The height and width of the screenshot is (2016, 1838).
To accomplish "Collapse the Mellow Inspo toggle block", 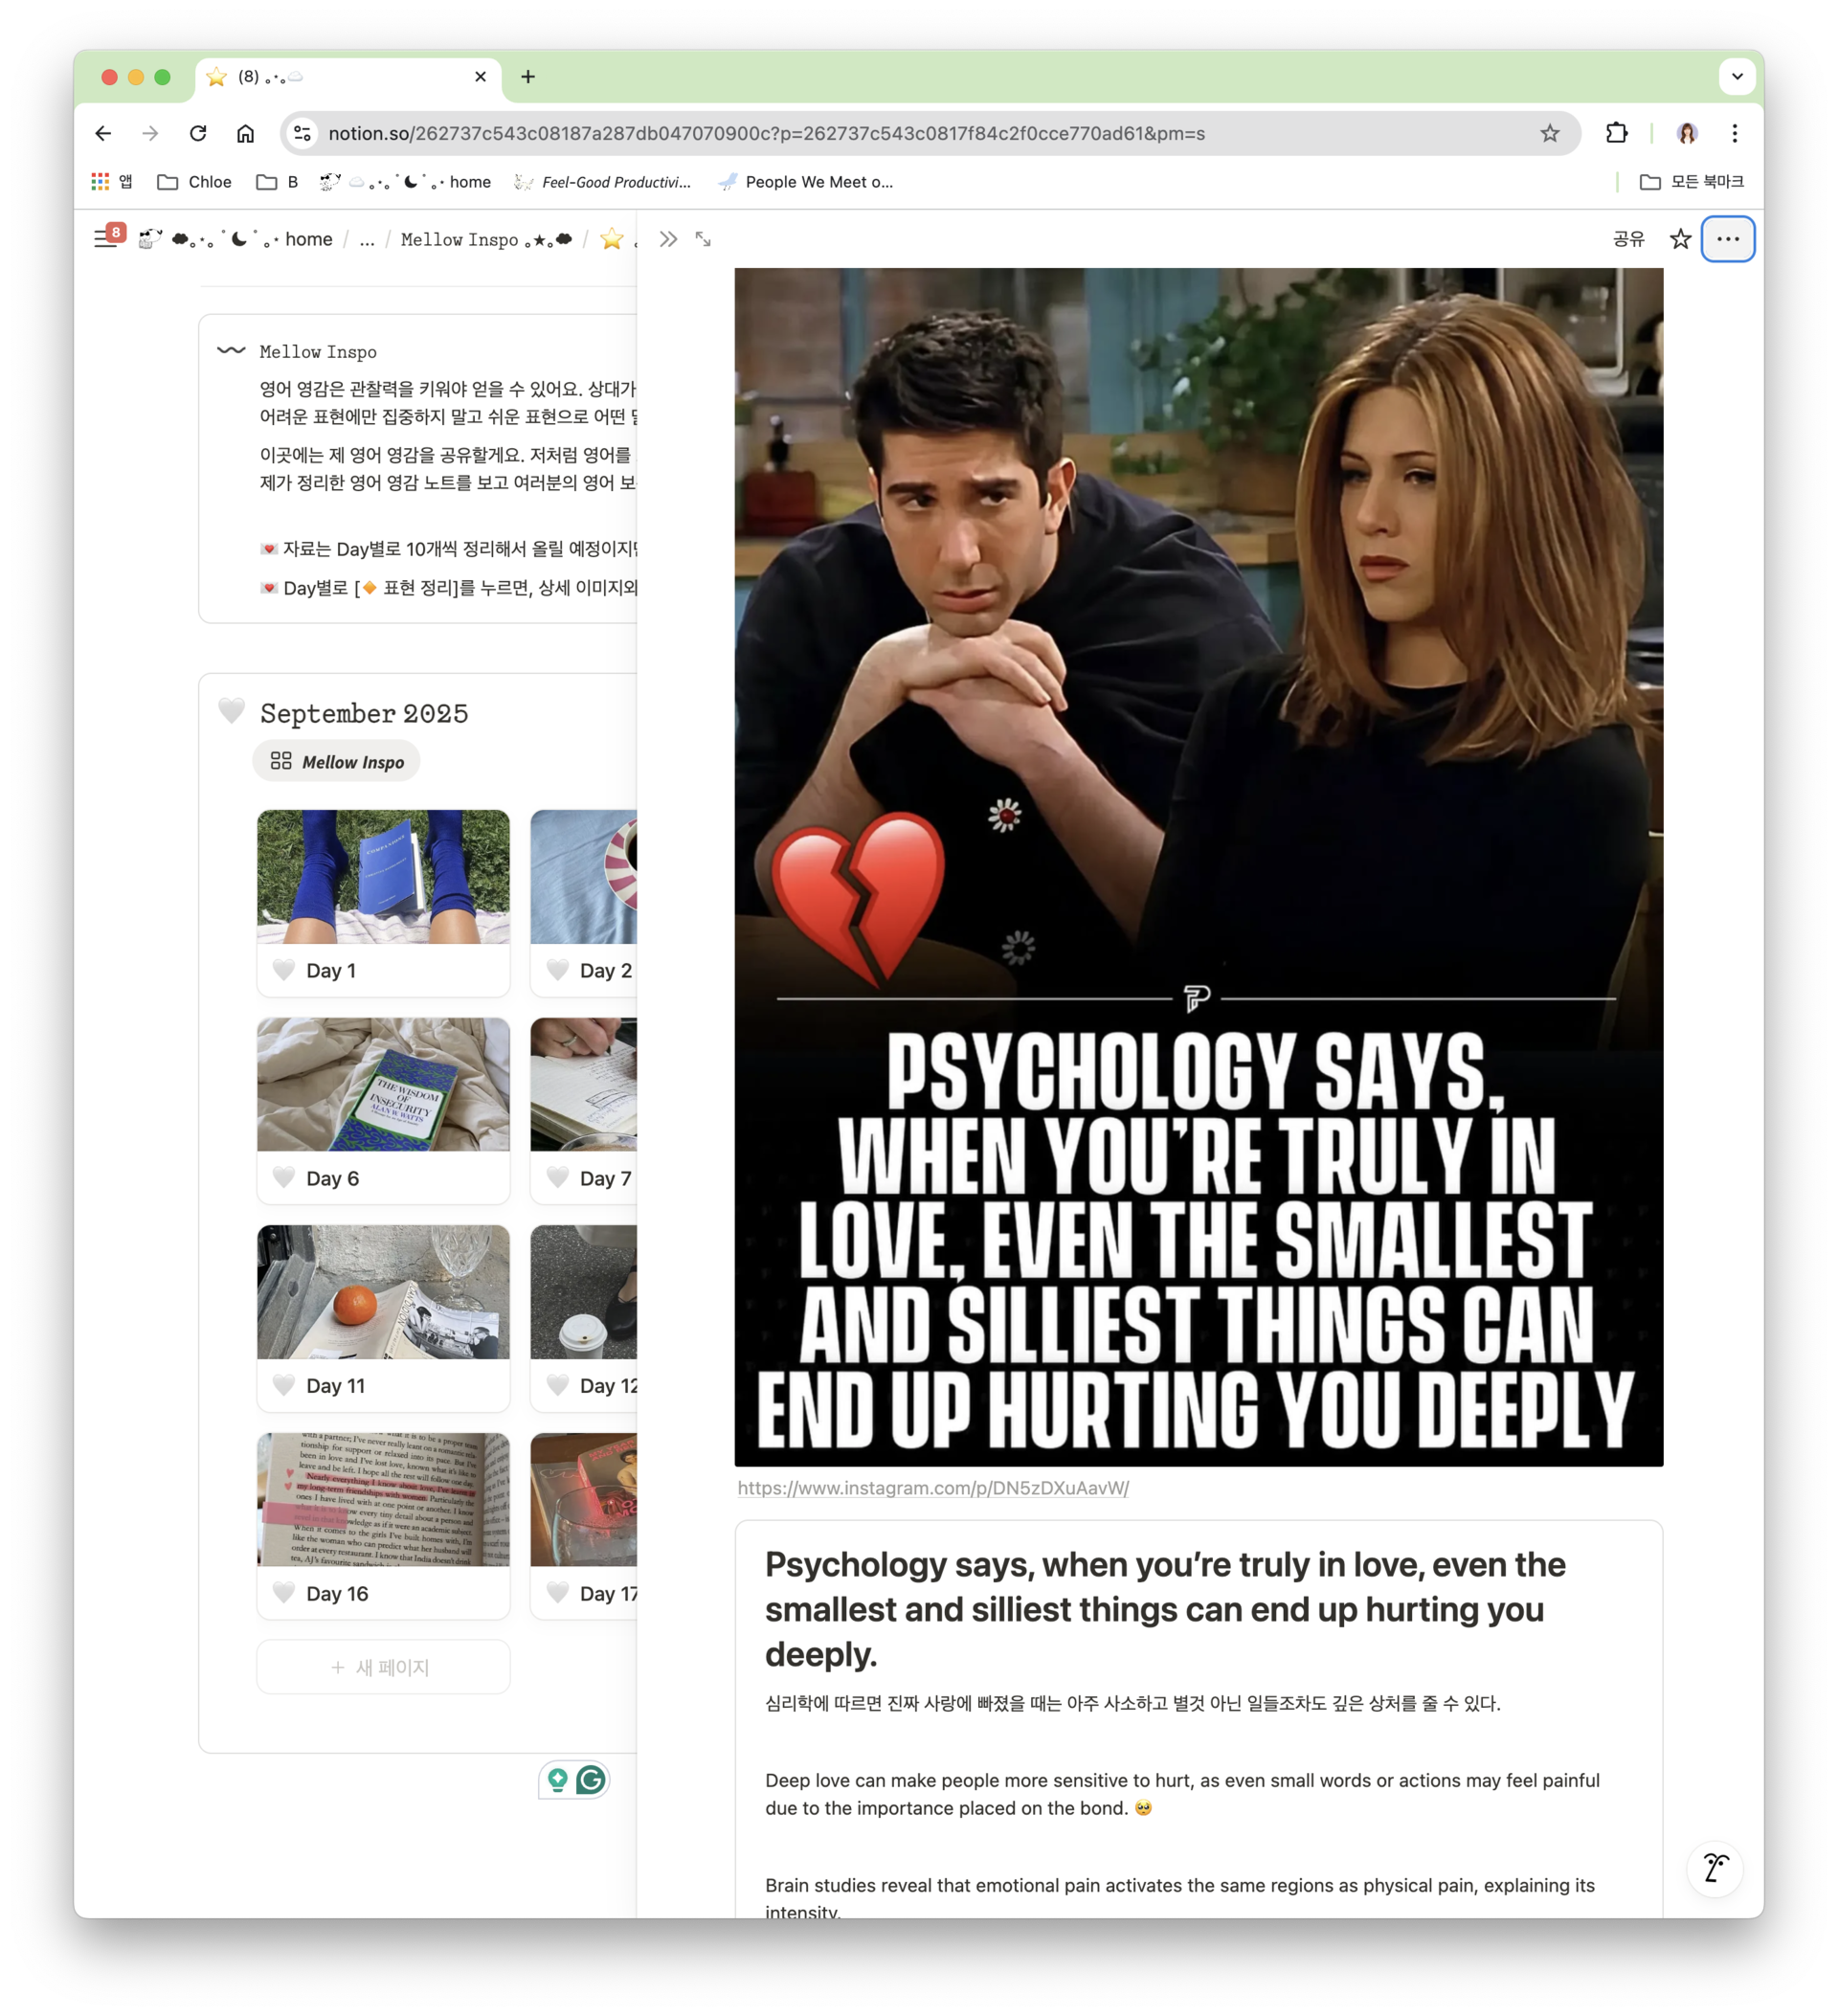I will 231,350.
